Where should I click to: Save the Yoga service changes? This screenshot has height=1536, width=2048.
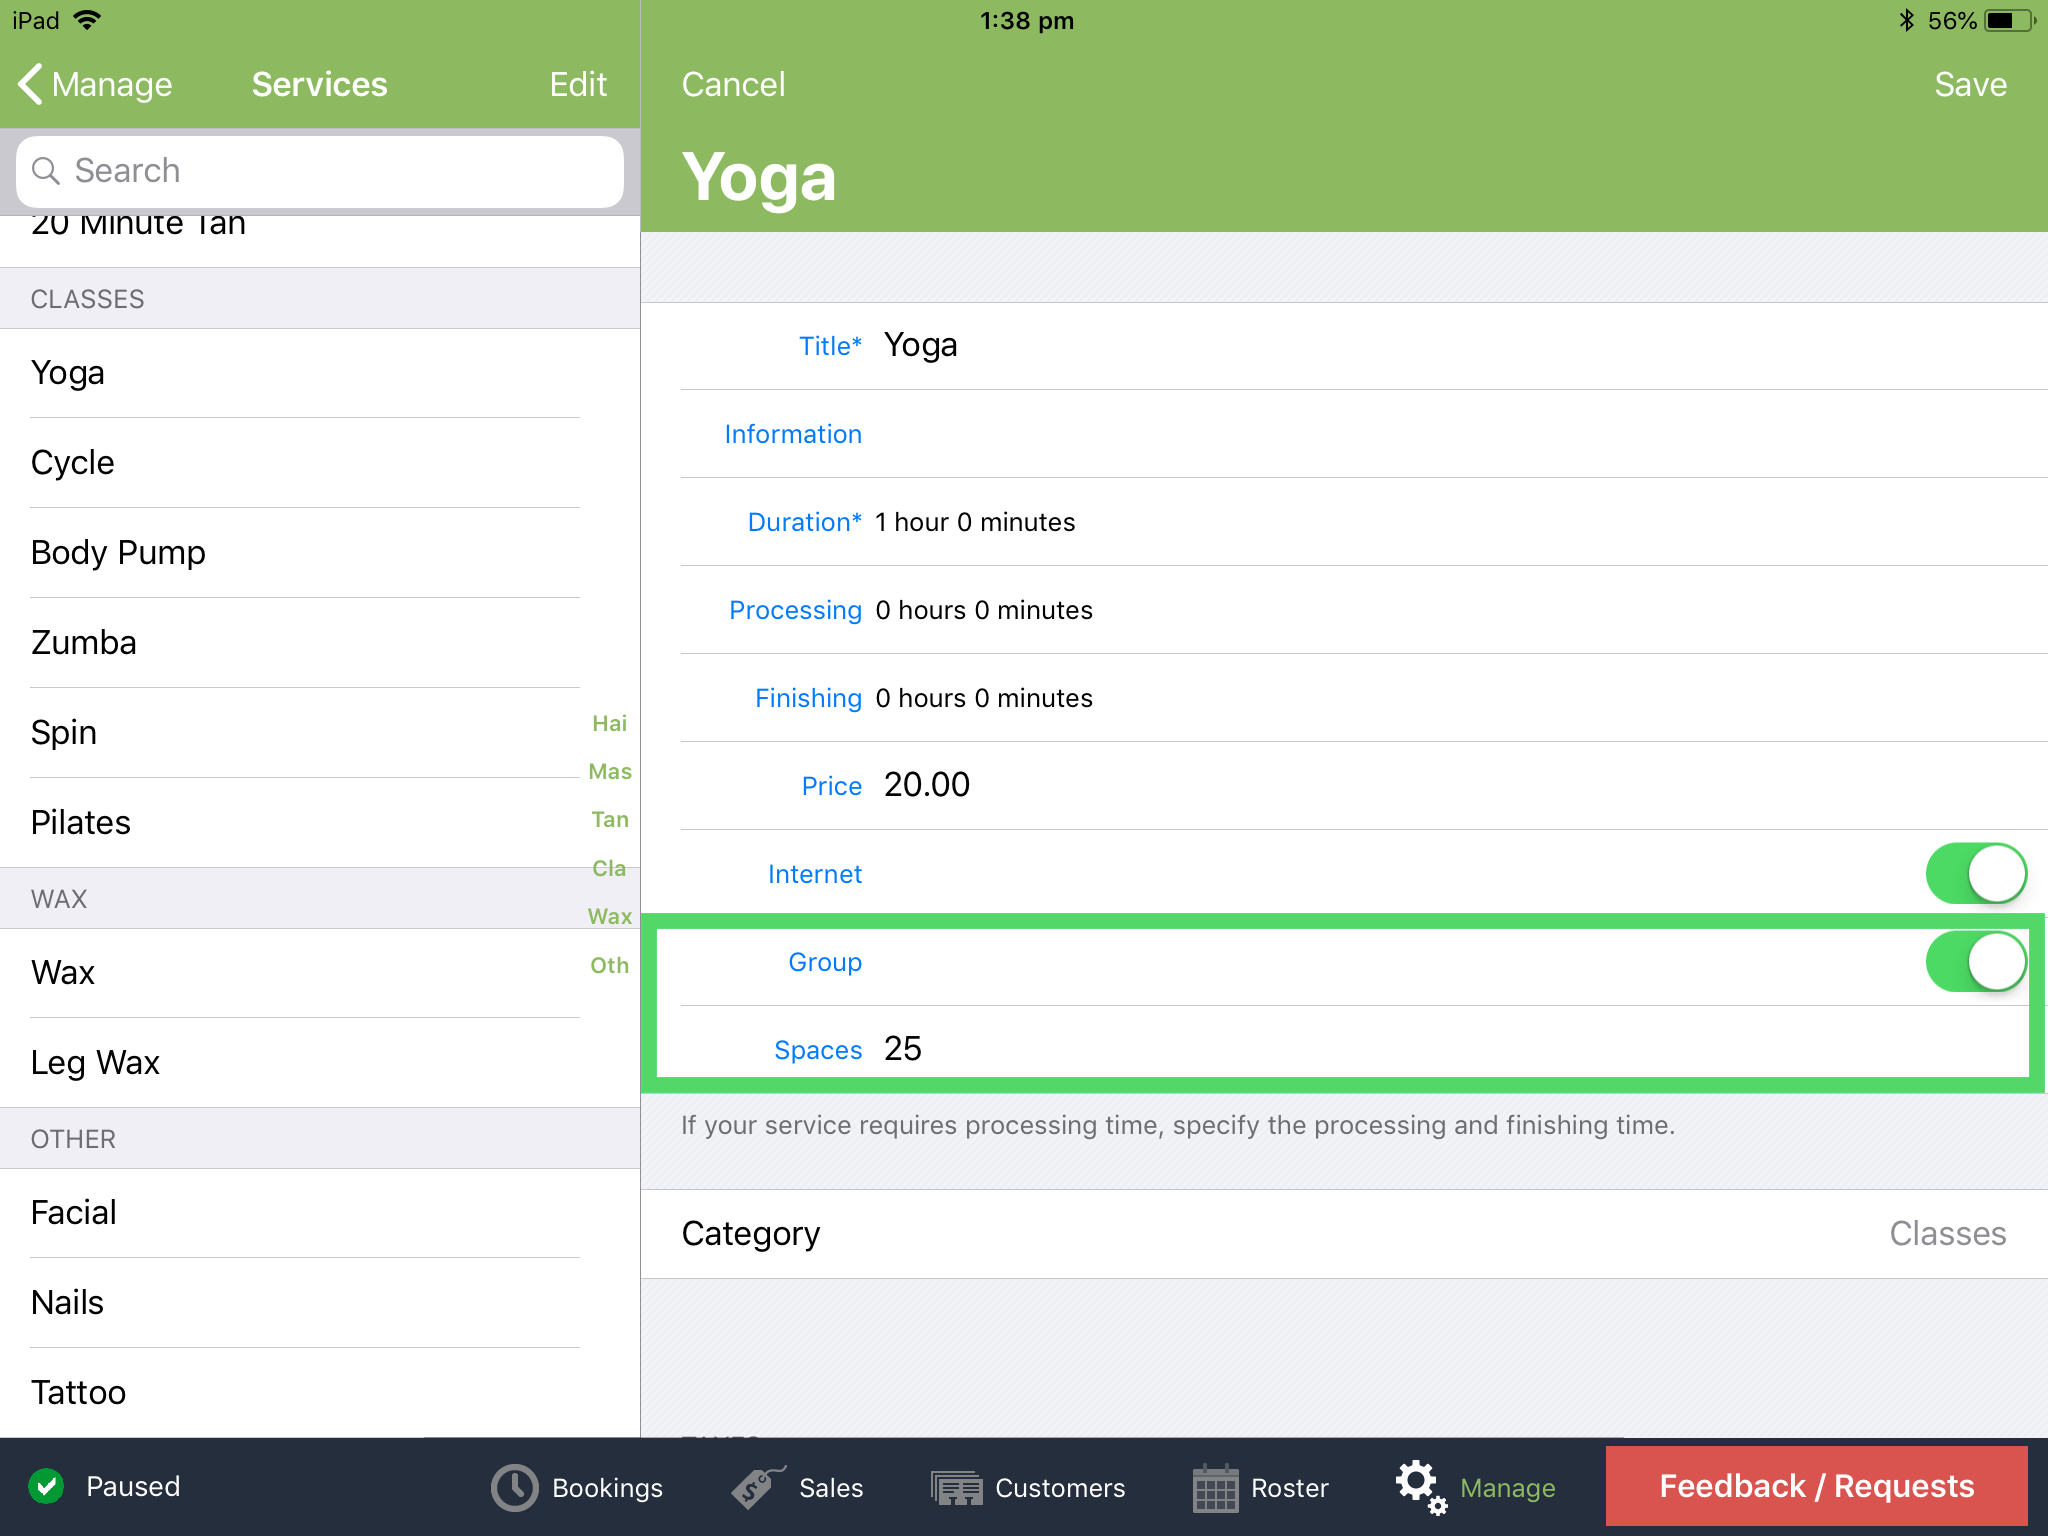1969,84
